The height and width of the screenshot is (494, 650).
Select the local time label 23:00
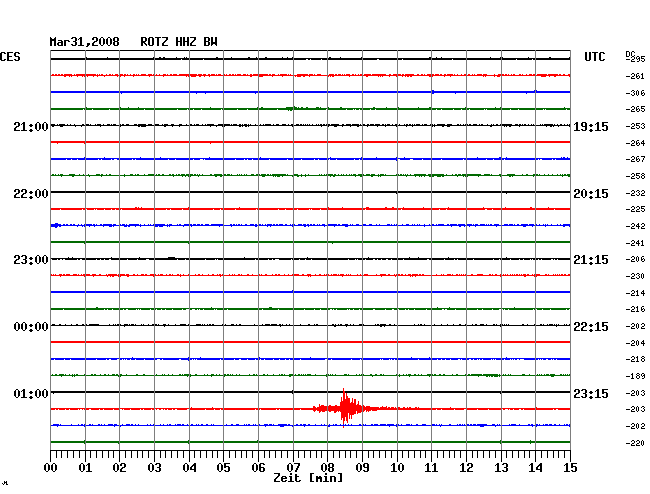coord(31,260)
